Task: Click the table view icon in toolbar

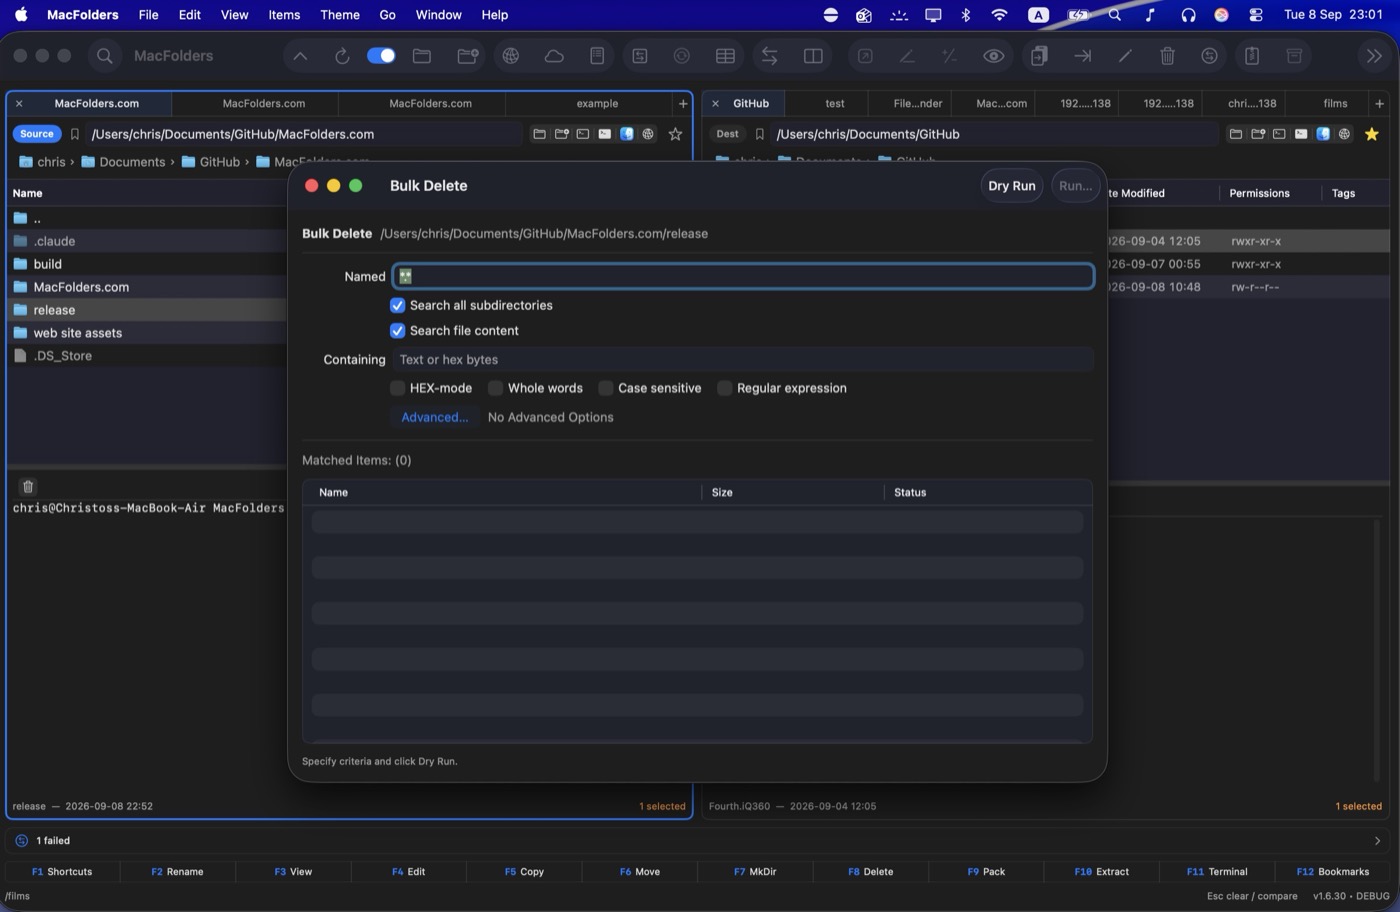Action: pos(725,56)
